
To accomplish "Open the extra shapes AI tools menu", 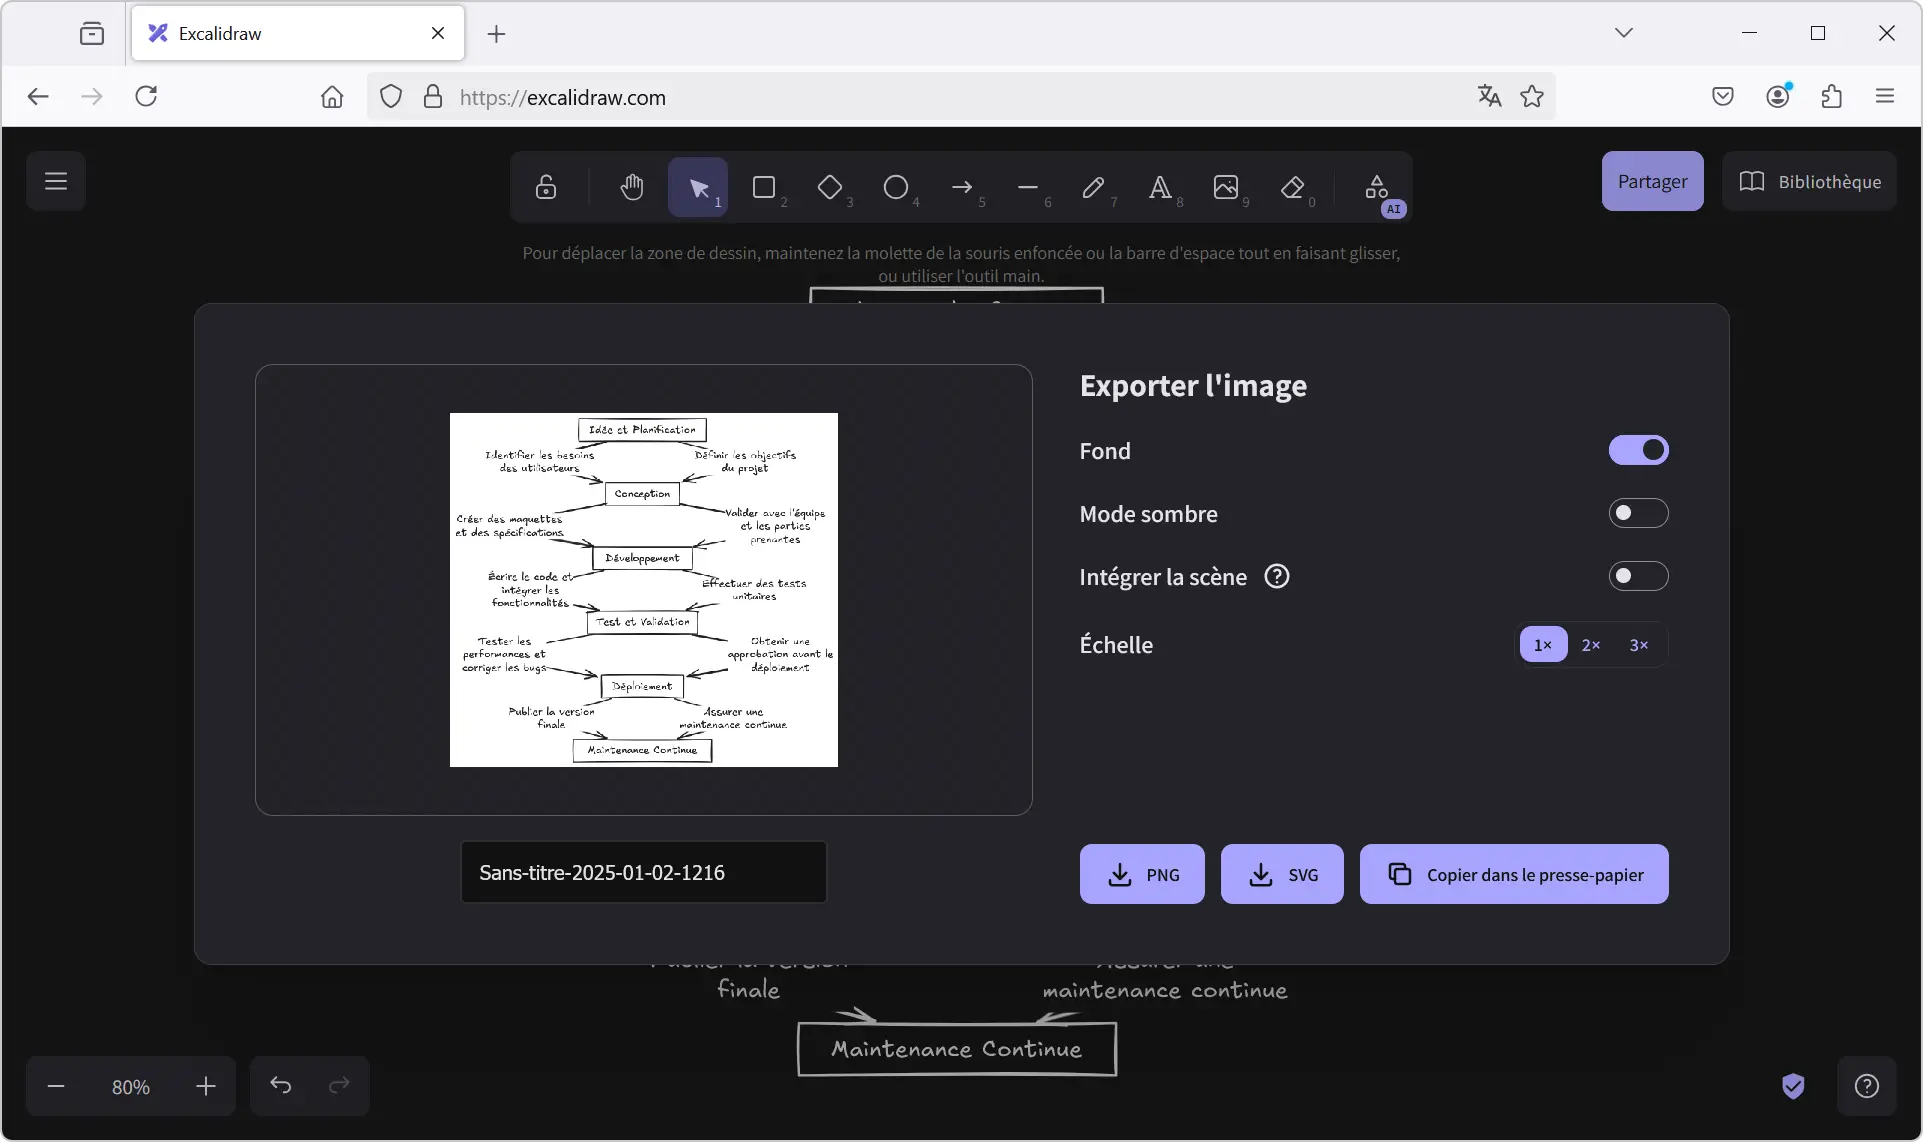I will point(1377,187).
